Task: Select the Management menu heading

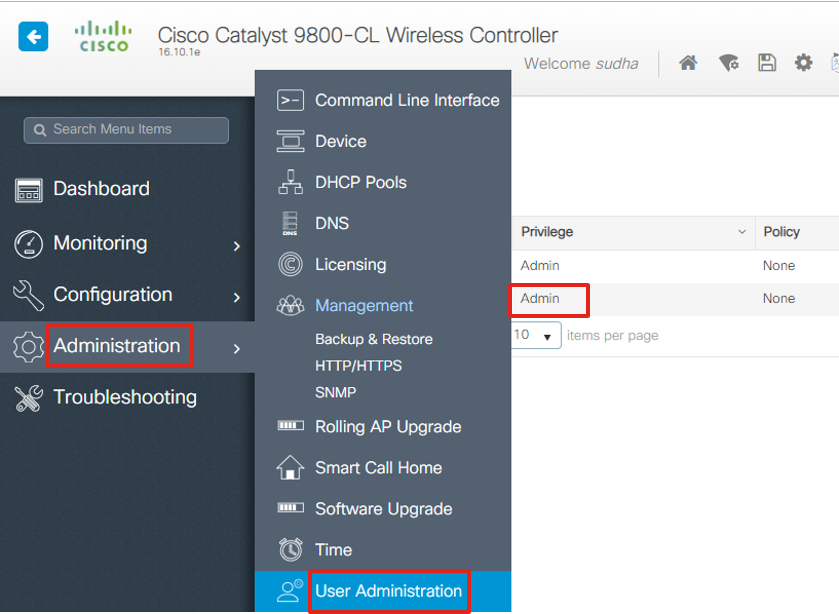Action: [x=364, y=306]
